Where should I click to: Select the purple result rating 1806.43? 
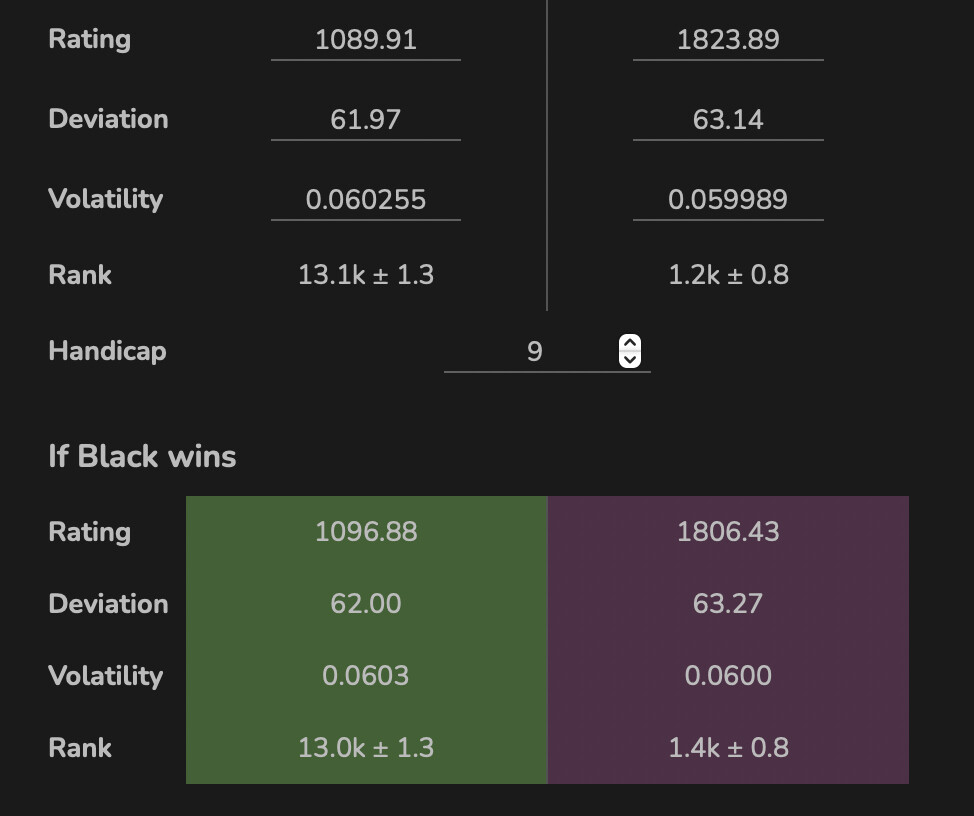pos(728,532)
